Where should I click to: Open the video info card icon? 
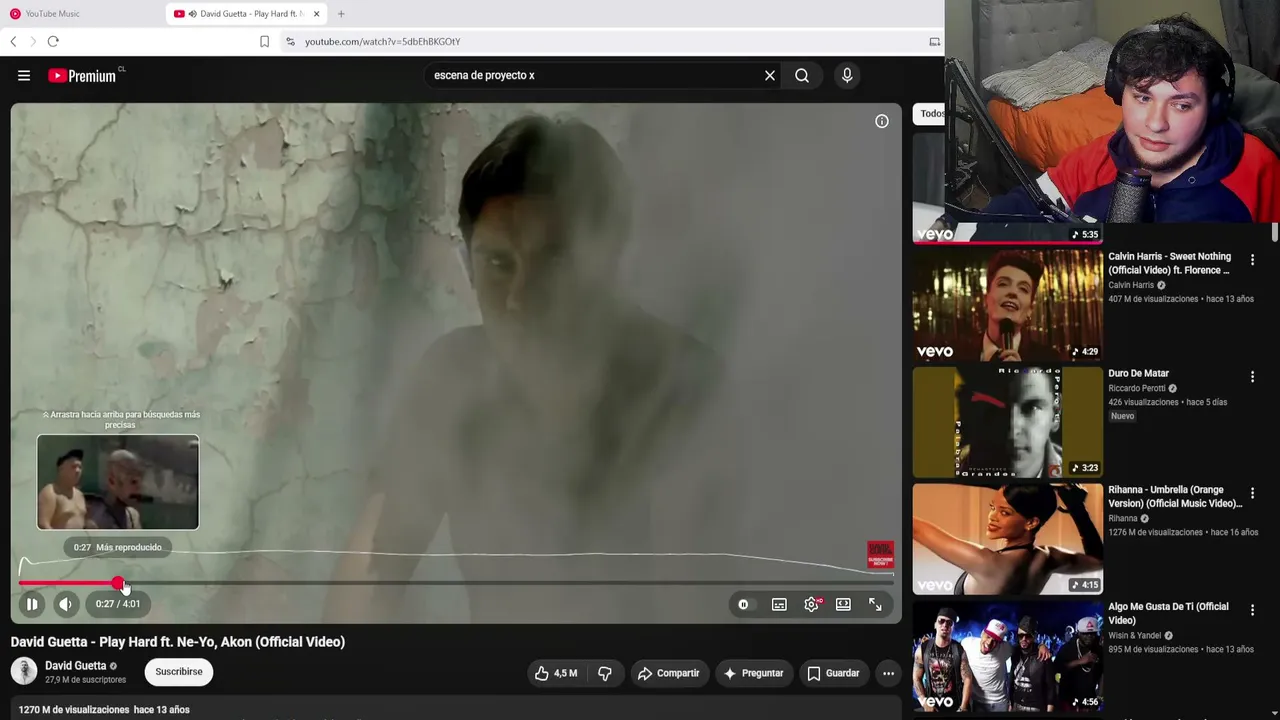click(882, 121)
